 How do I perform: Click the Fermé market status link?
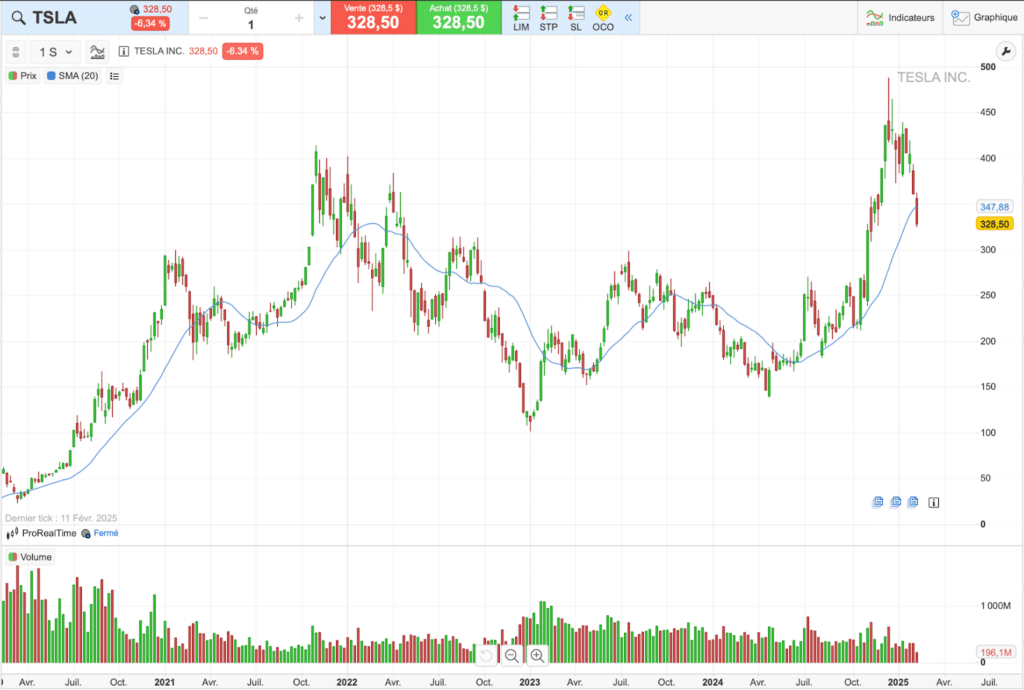click(x=106, y=533)
